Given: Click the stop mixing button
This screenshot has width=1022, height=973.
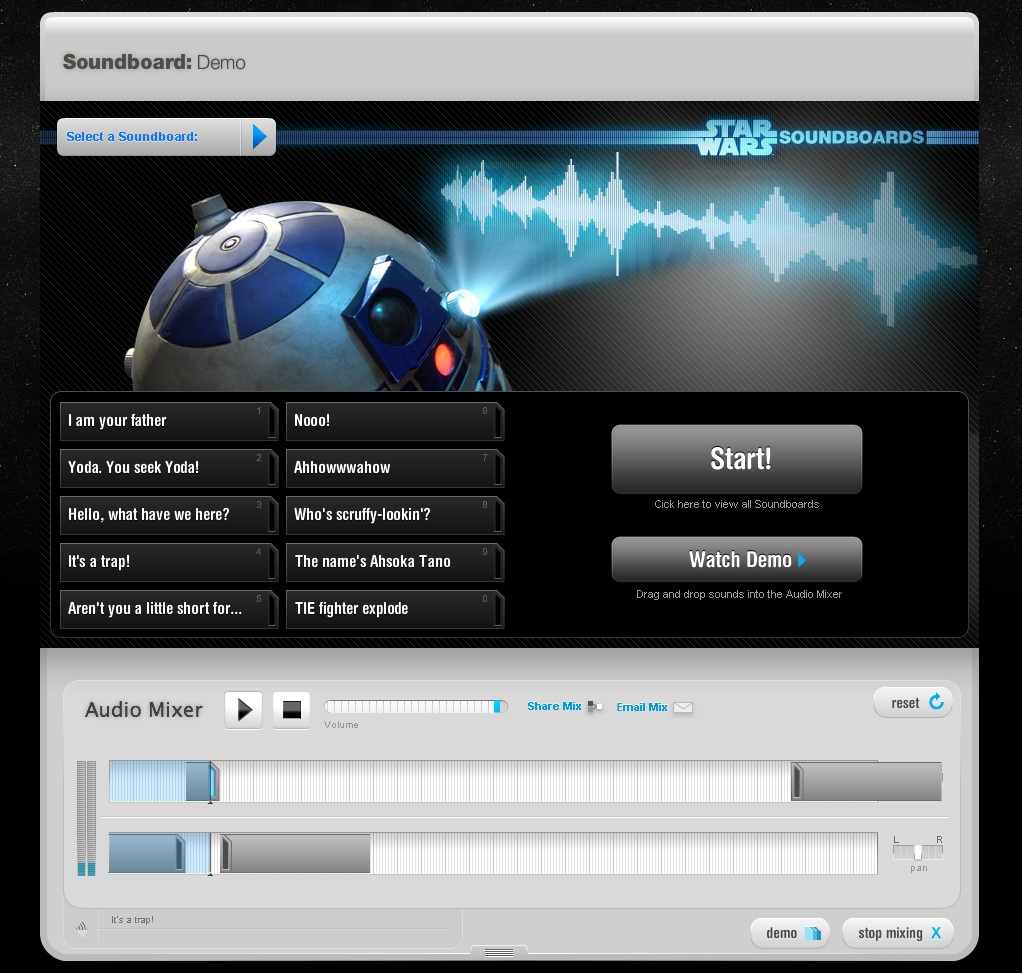Looking at the screenshot, I should (x=898, y=933).
